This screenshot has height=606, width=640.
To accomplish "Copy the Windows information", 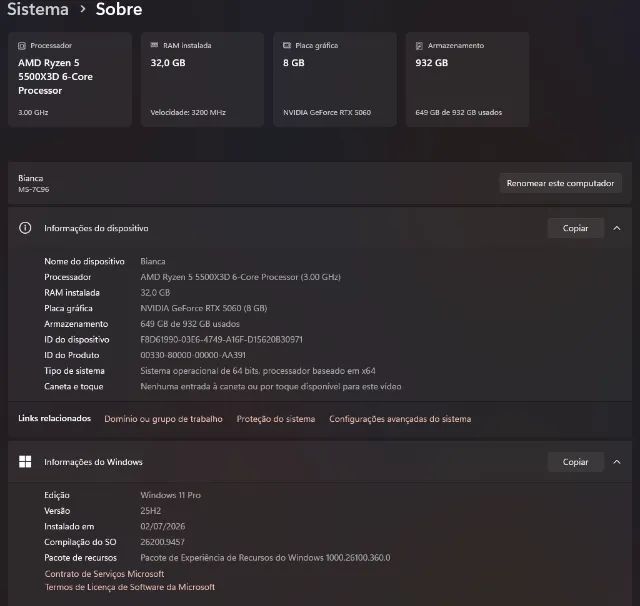I will [576, 462].
